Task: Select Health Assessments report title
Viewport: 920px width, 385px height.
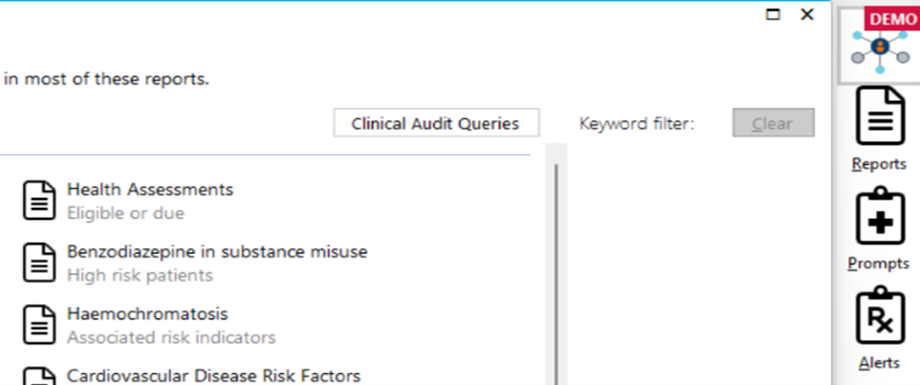Action: 150,190
